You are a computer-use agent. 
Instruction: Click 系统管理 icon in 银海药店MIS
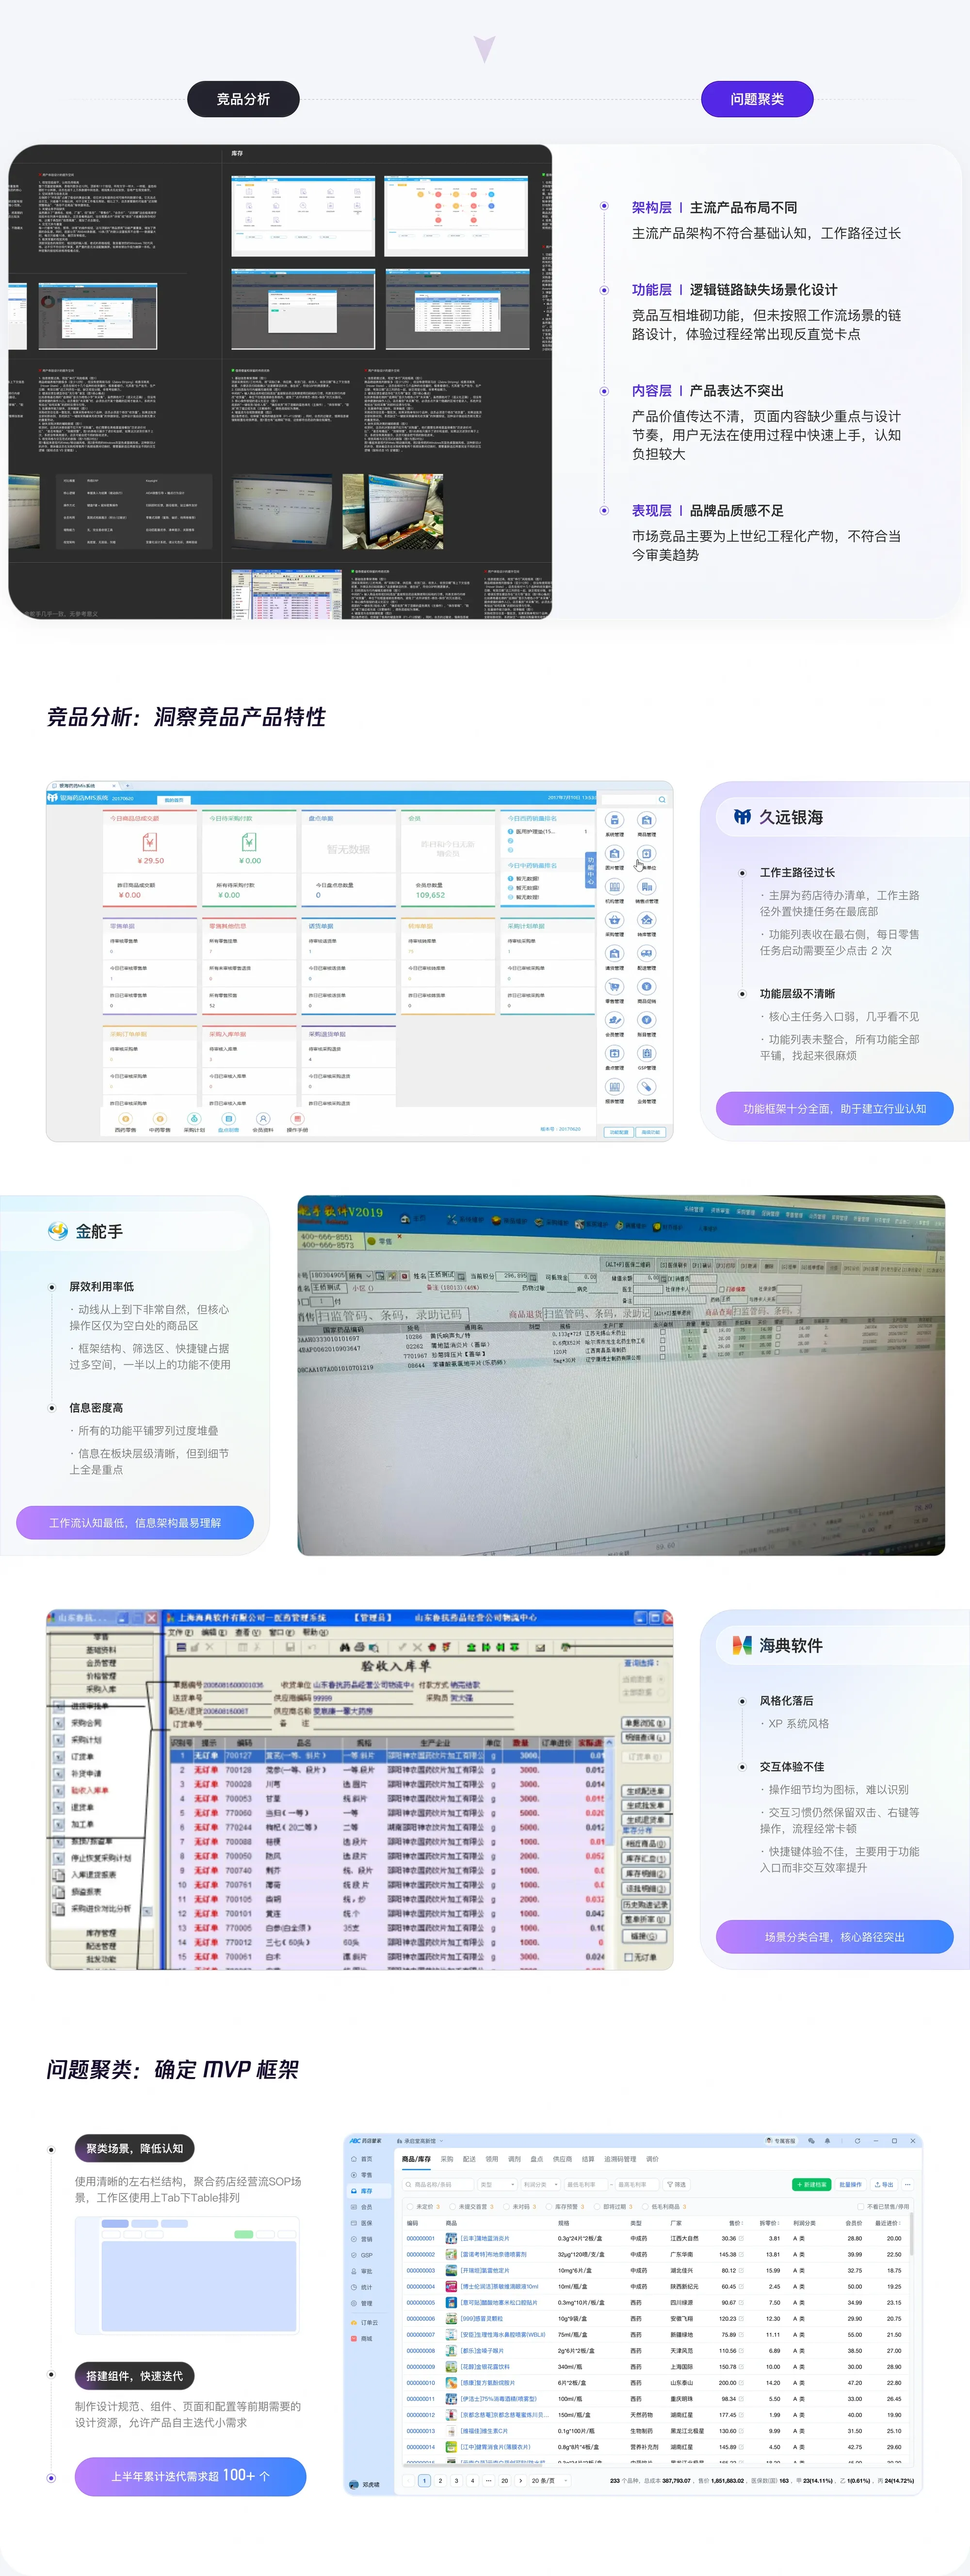click(x=615, y=820)
